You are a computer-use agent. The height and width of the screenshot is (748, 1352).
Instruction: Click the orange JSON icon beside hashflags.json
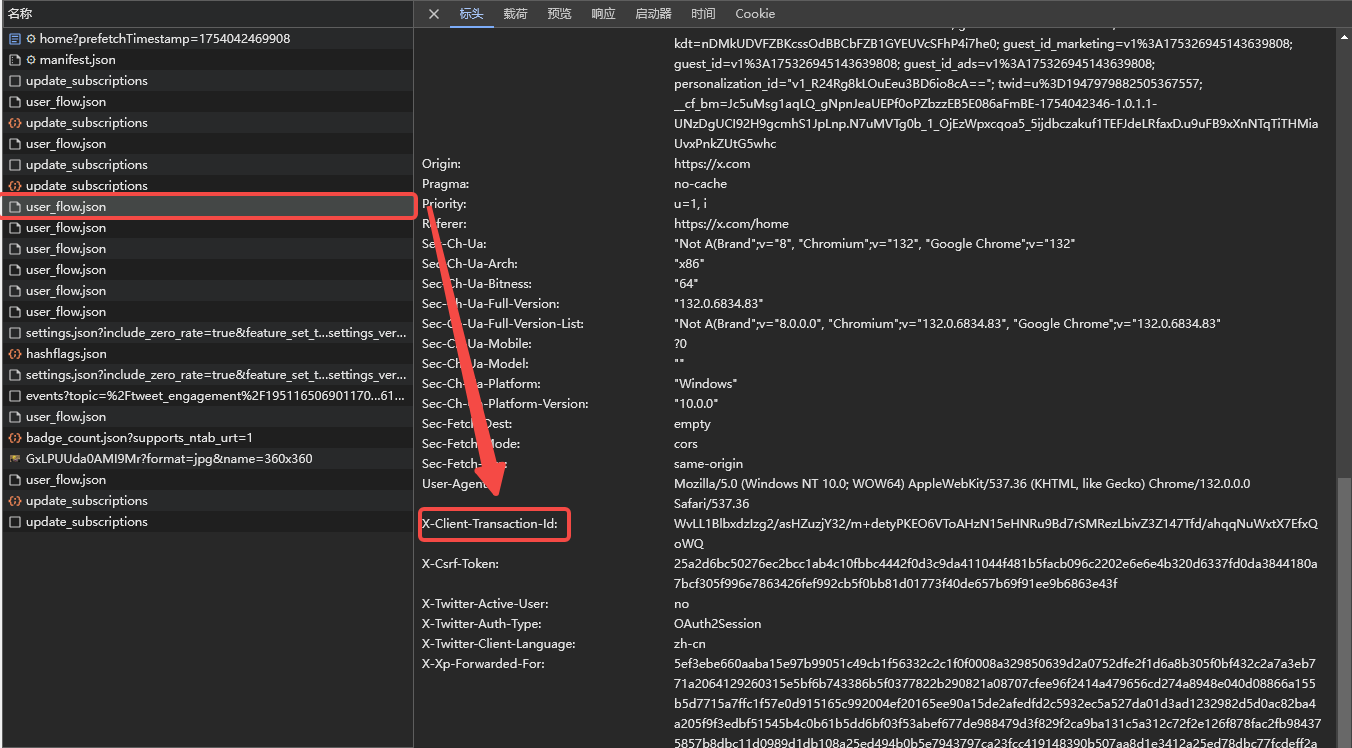15,353
